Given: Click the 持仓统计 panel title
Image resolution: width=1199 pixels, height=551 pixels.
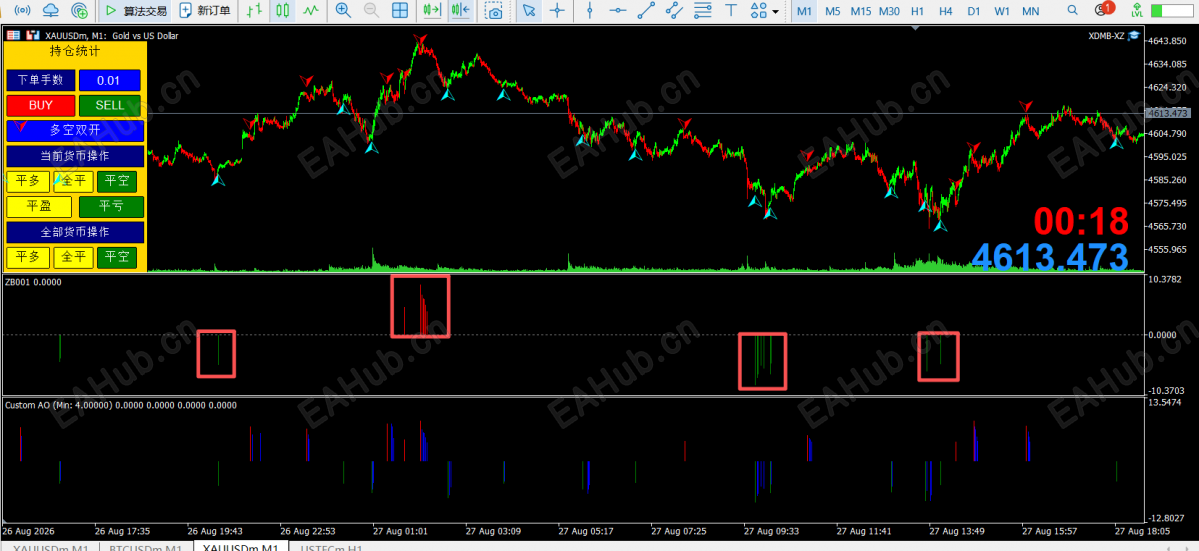Looking at the screenshot, I should tap(75, 52).
